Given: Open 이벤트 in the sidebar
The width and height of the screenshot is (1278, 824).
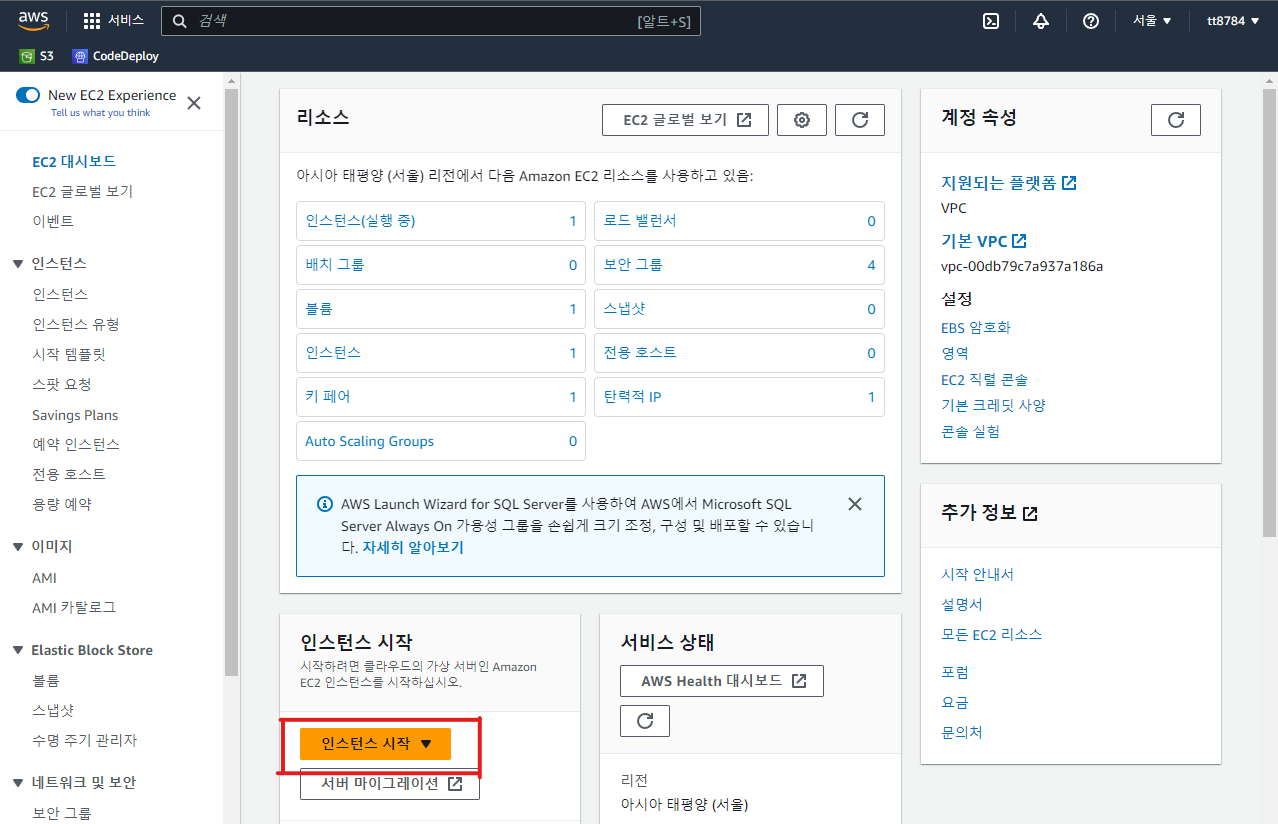Looking at the screenshot, I should point(53,221).
